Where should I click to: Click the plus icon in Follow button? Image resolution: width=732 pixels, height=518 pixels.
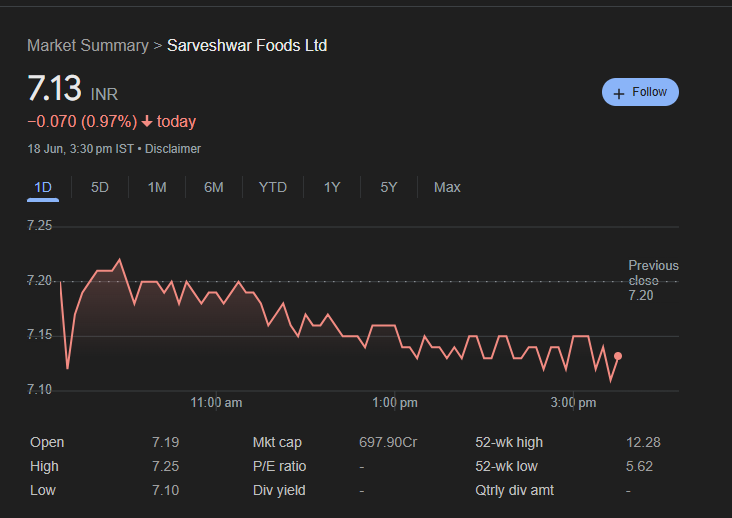pyautogui.click(x=619, y=93)
